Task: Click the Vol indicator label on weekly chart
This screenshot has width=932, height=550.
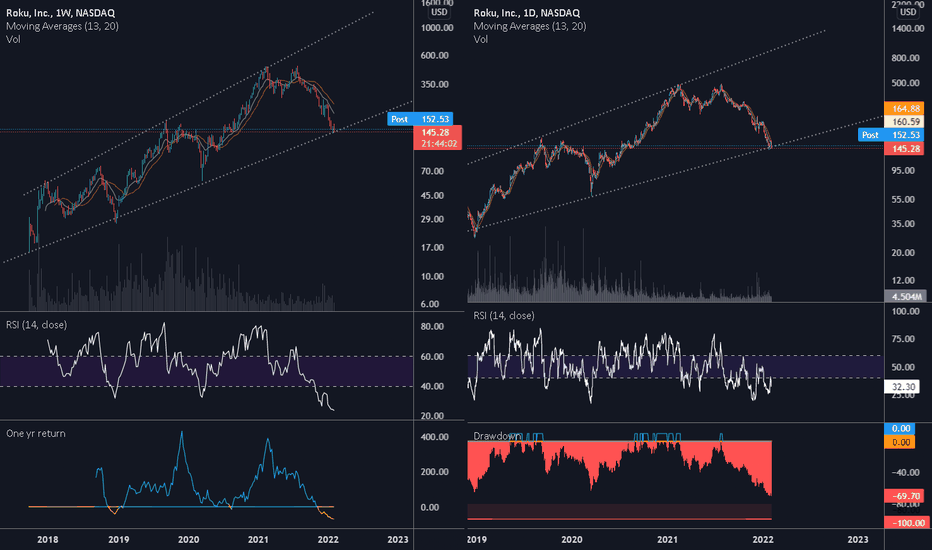Action: tap(13, 39)
